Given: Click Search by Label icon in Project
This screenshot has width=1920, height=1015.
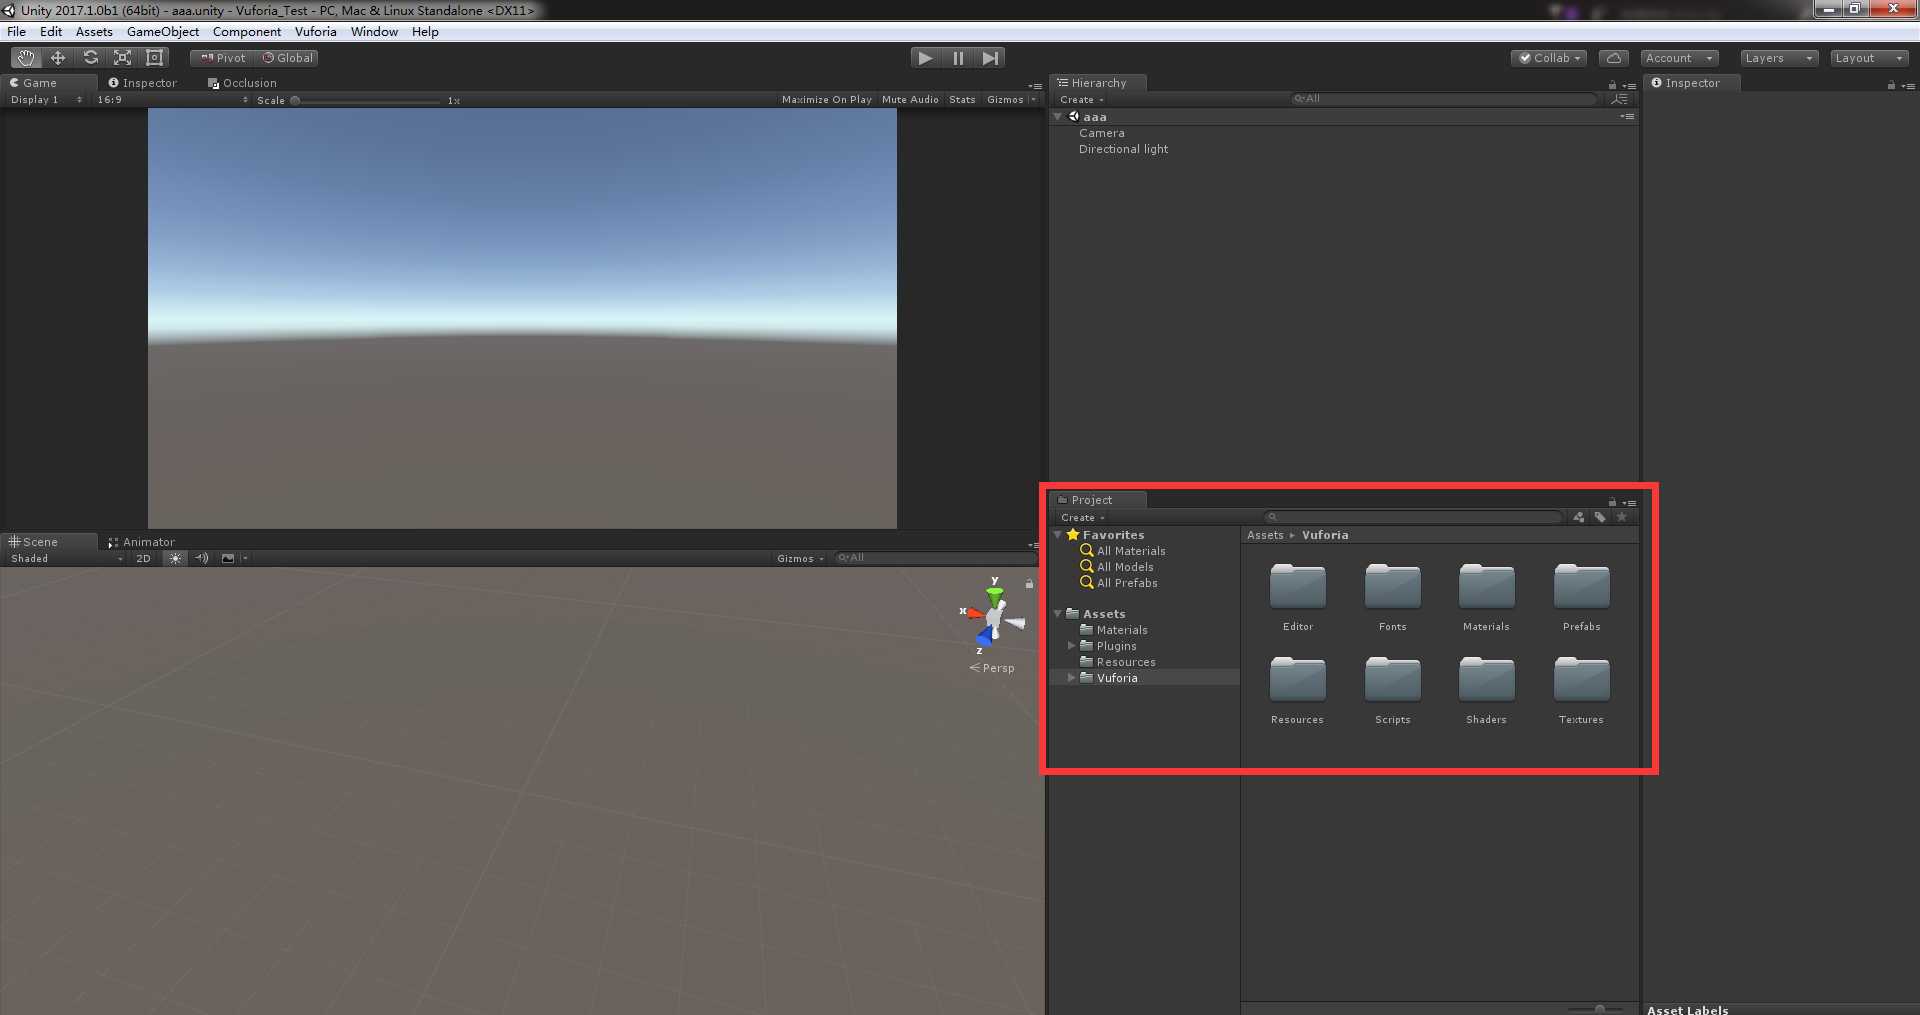Looking at the screenshot, I should (x=1600, y=517).
